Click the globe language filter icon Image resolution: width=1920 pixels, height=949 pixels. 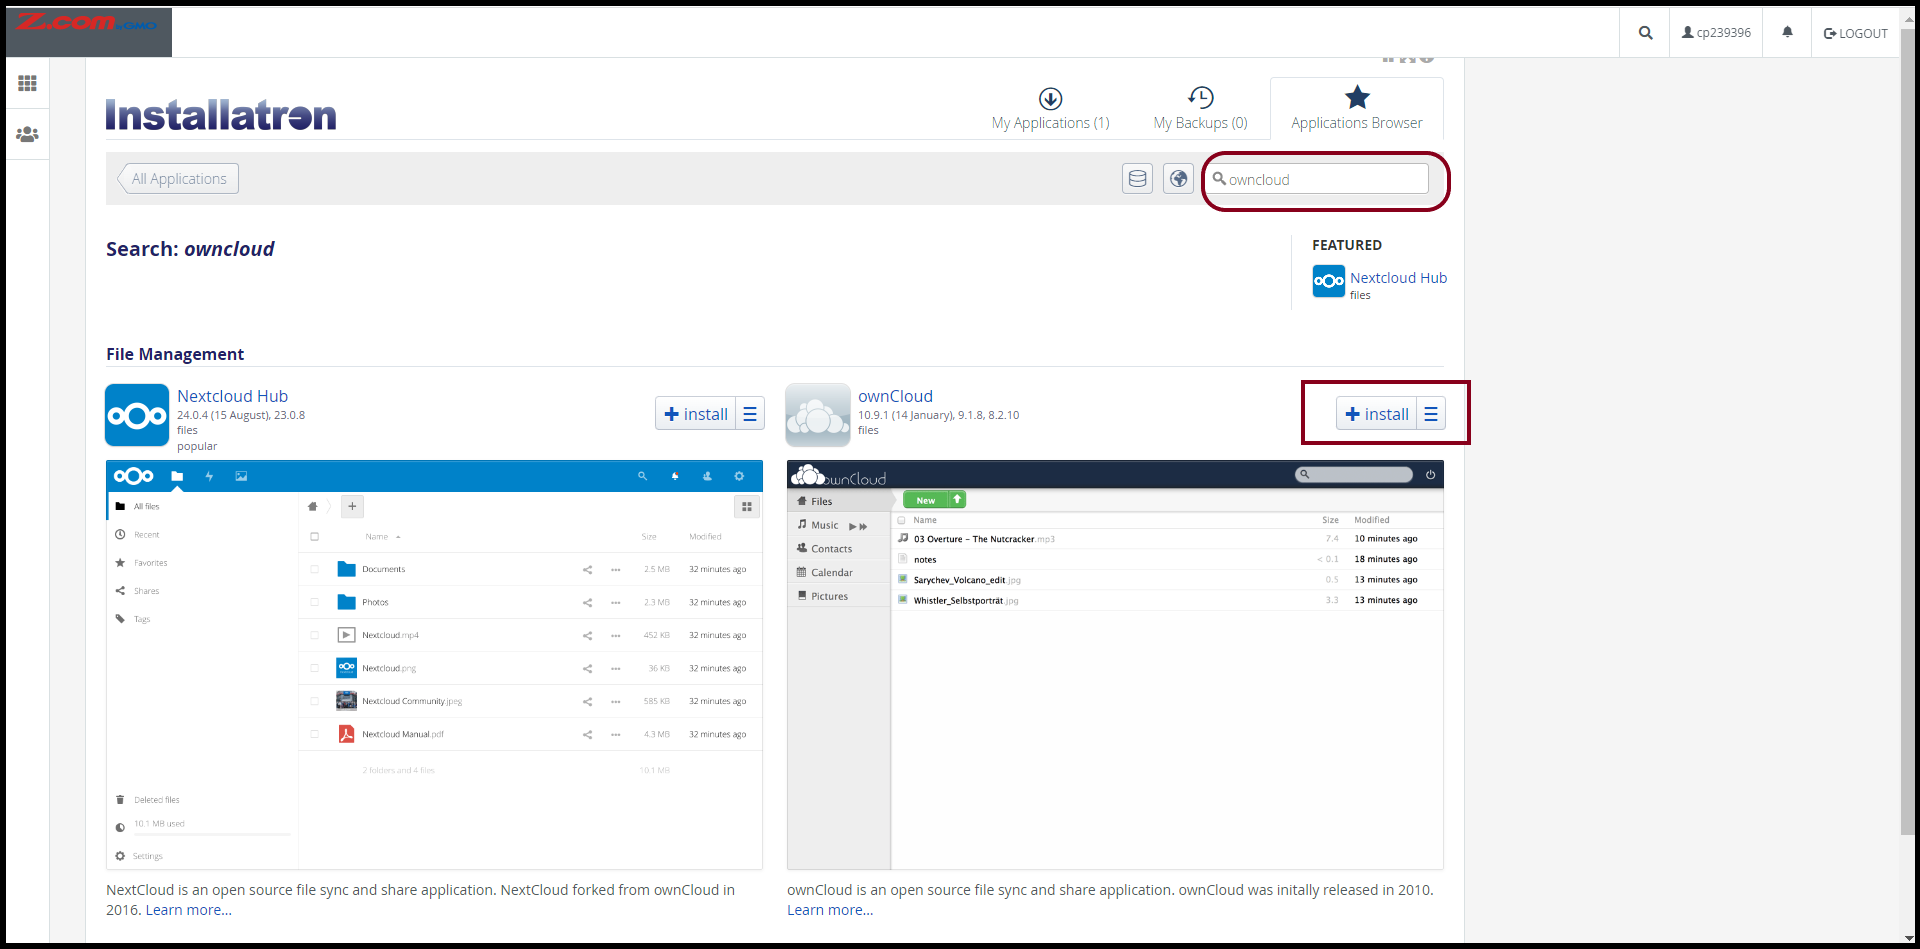tap(1178, 179)
